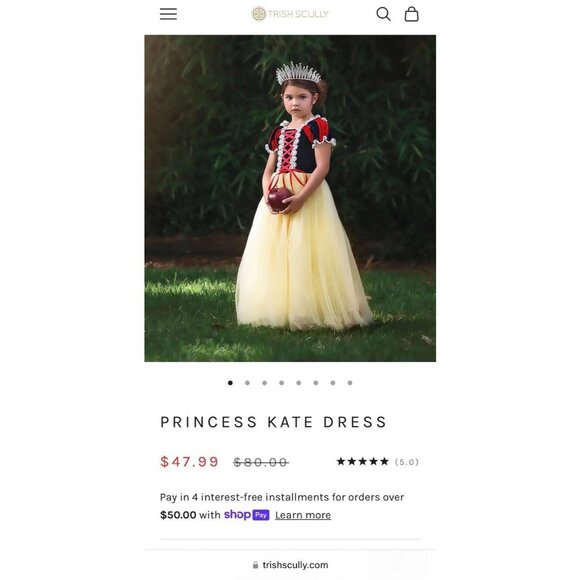Open the search magnifier icon
Viewport: 580px width, 580px height.
click(x=383, y=14)
